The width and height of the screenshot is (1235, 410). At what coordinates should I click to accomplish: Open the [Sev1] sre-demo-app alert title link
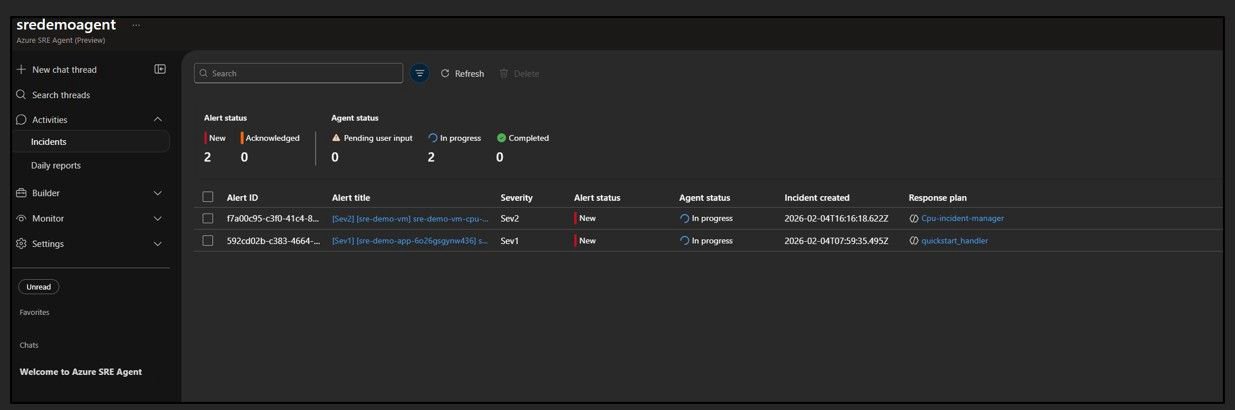pyautogui.click(x=410, y=241)
